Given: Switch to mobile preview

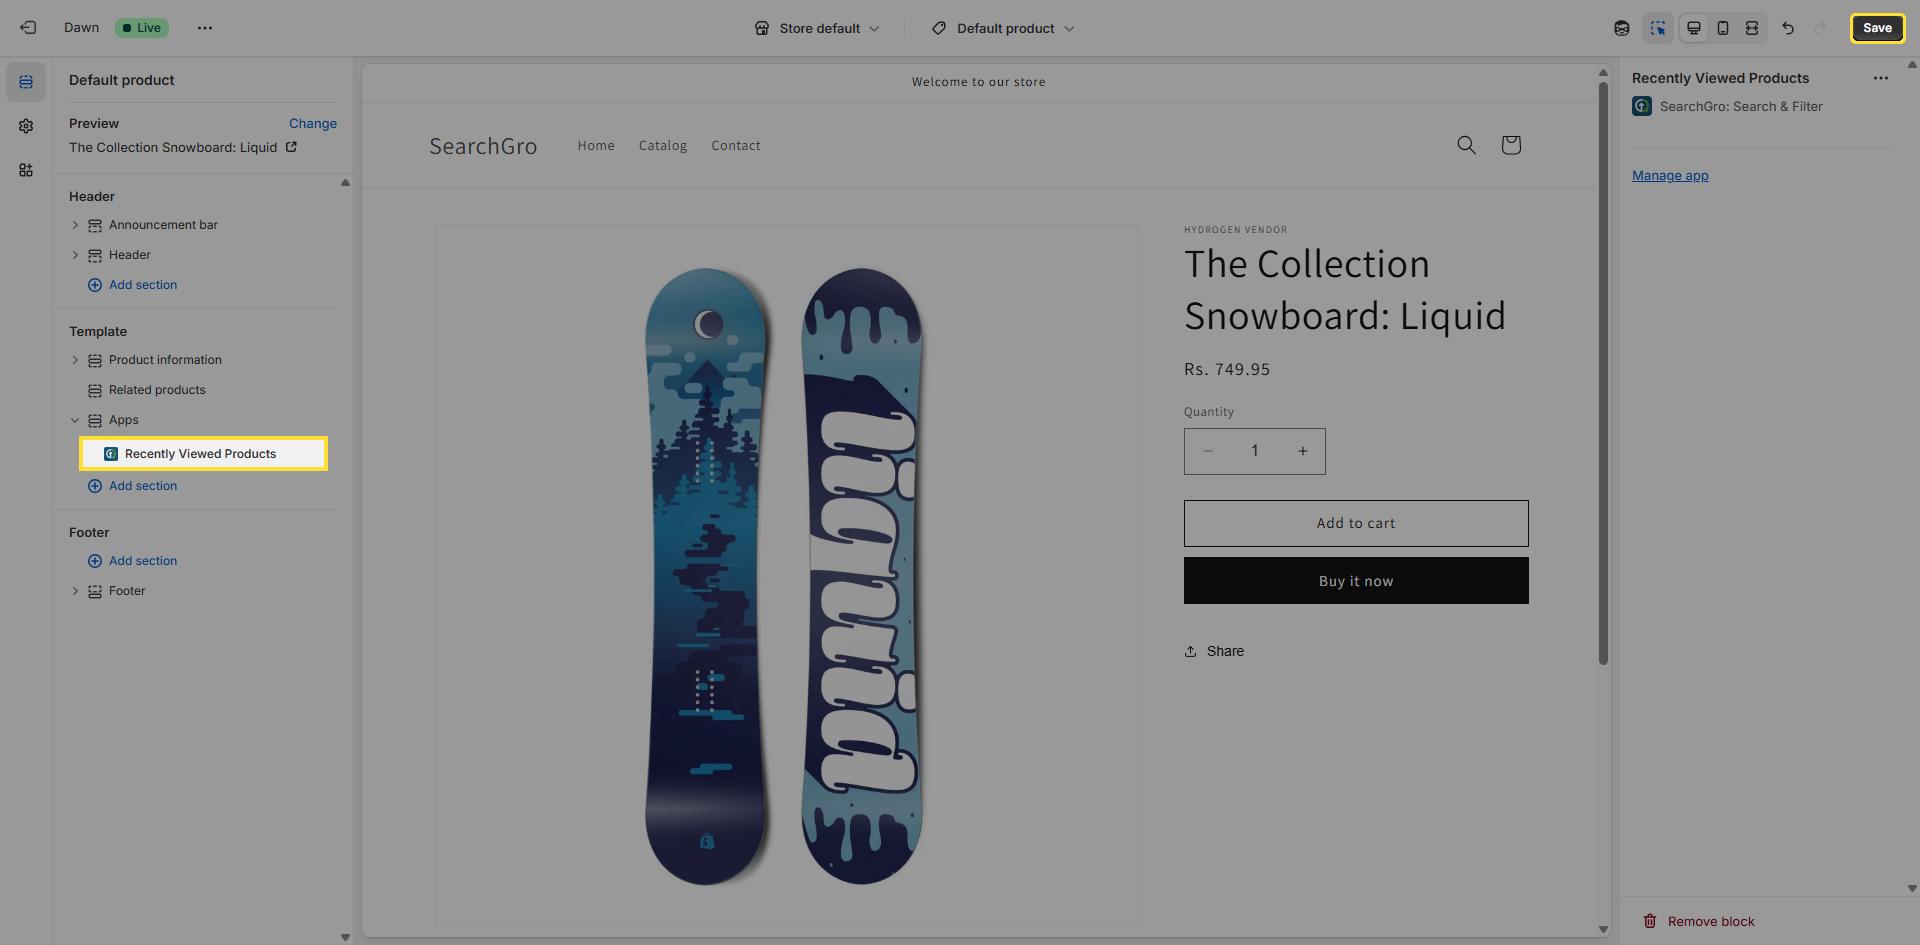Looking at the screenshot, I should click(1723, 28).
